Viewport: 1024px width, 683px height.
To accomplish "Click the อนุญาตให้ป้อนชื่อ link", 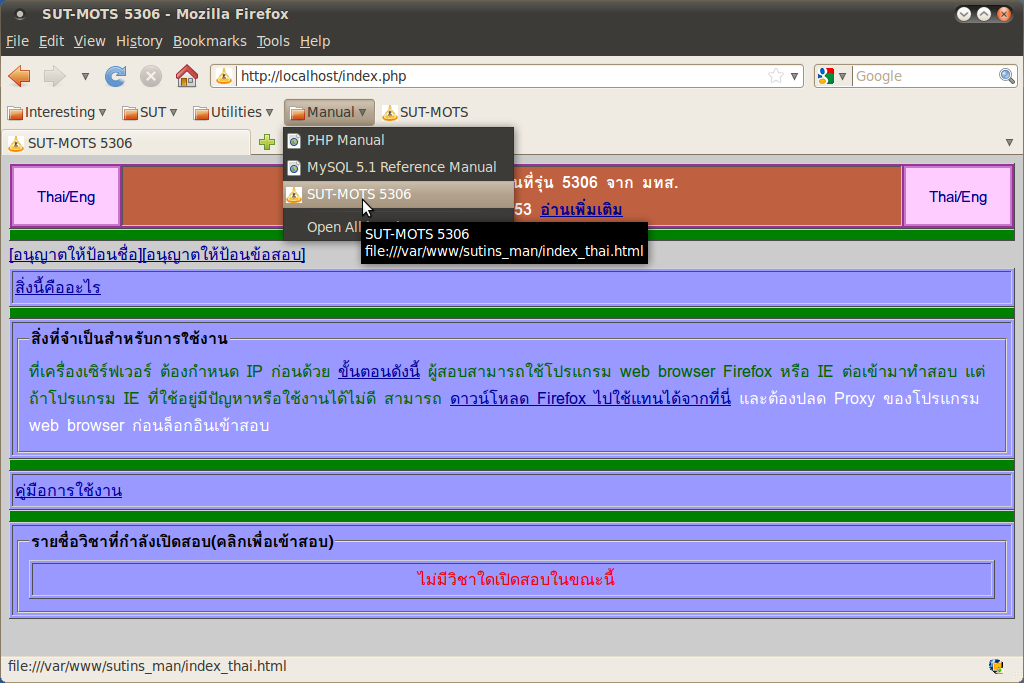I will pyautogui.click(x=76, y=255).
